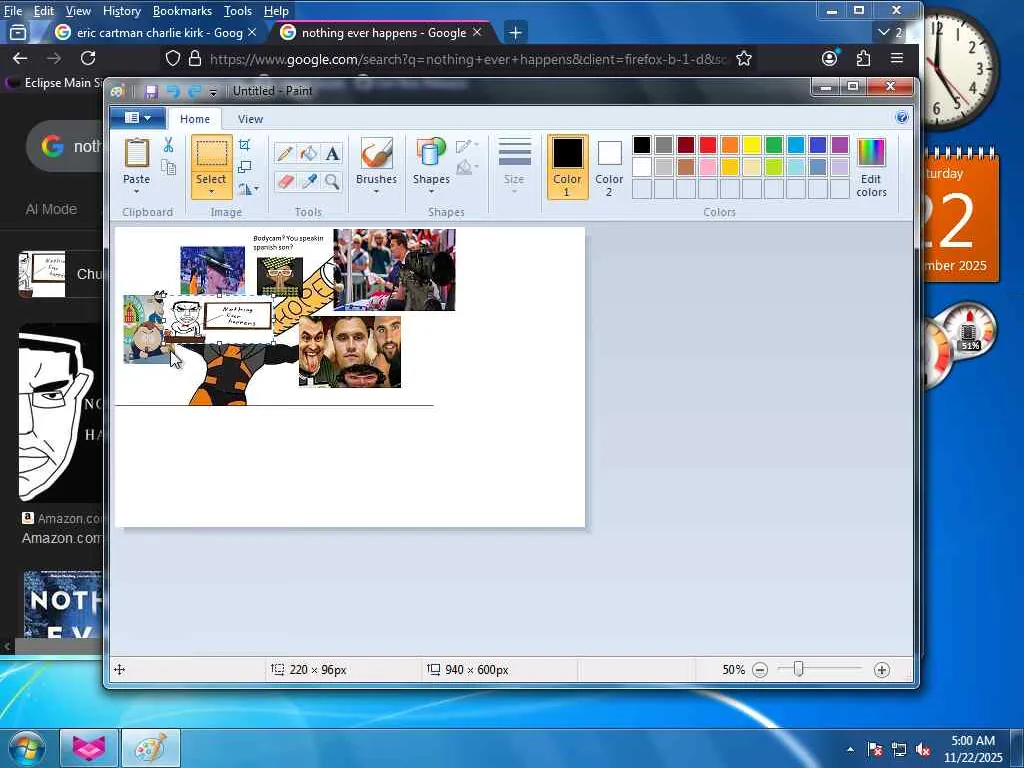This screenshot has width=1024, height=768.
Task: Click the AI Mode link in Google
Action: (x=51, y=209)
